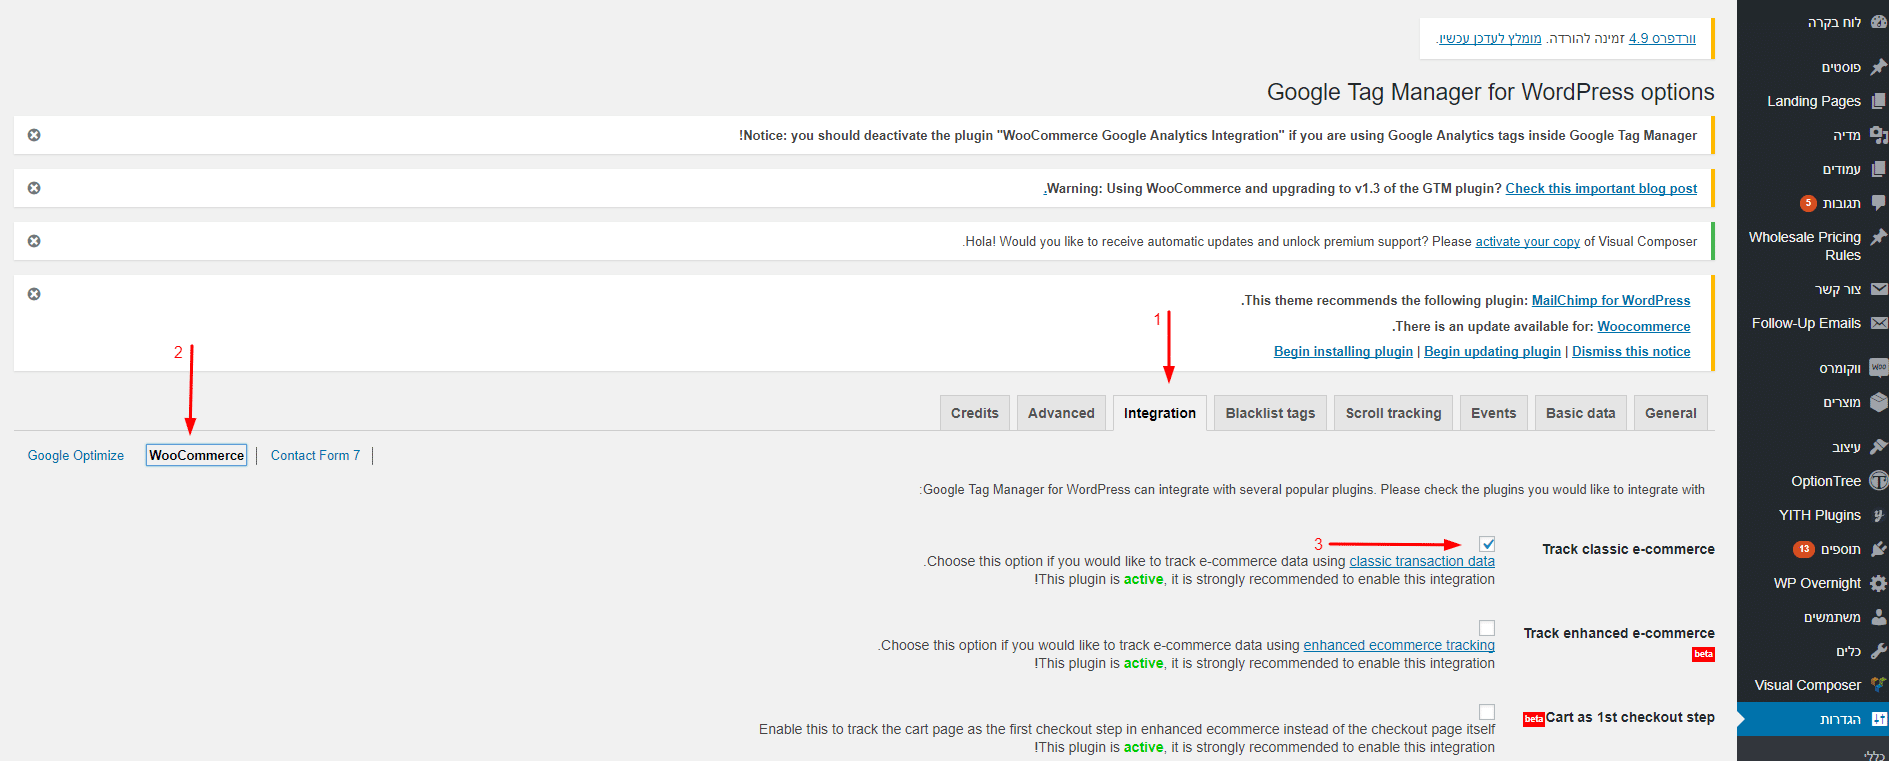
Task: Select the Integration tab
Action: point(1160,413)
